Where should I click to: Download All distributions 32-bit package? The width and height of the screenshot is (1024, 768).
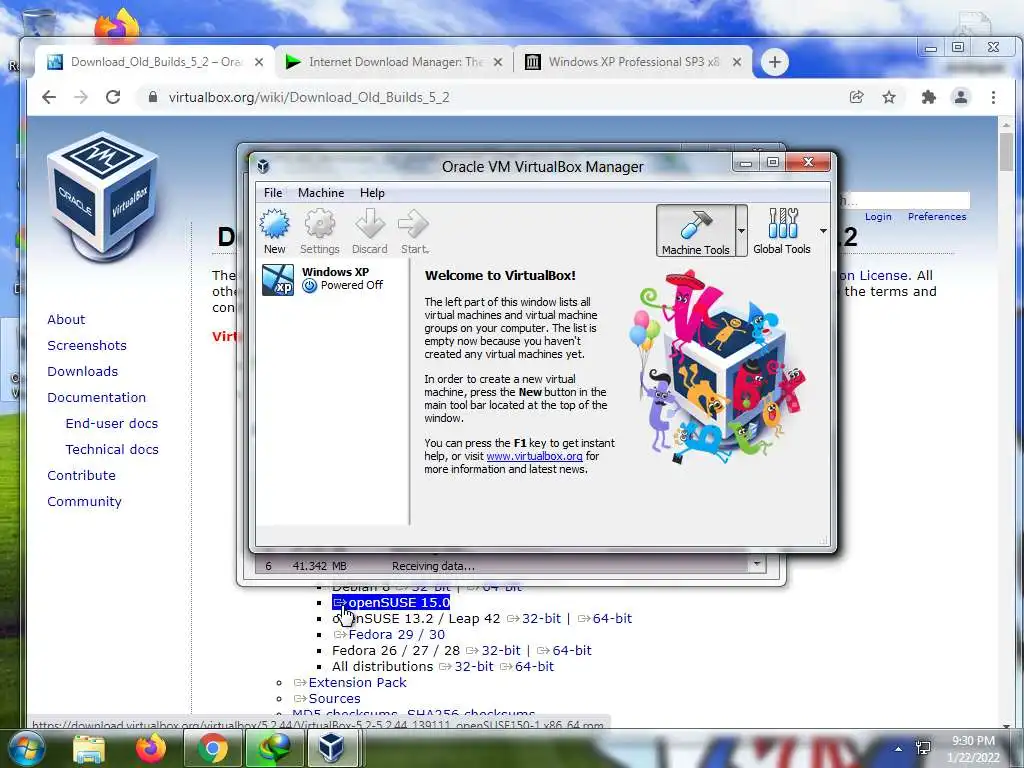[467, 666]
